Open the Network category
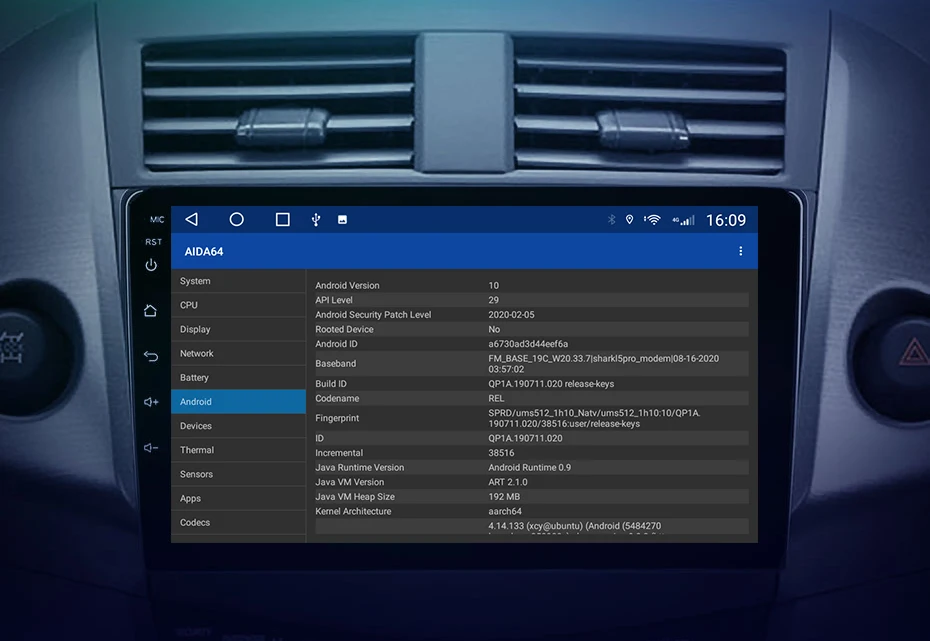This screenshot has width=930, height=641. pyautogui.click(x=238, y=353)
